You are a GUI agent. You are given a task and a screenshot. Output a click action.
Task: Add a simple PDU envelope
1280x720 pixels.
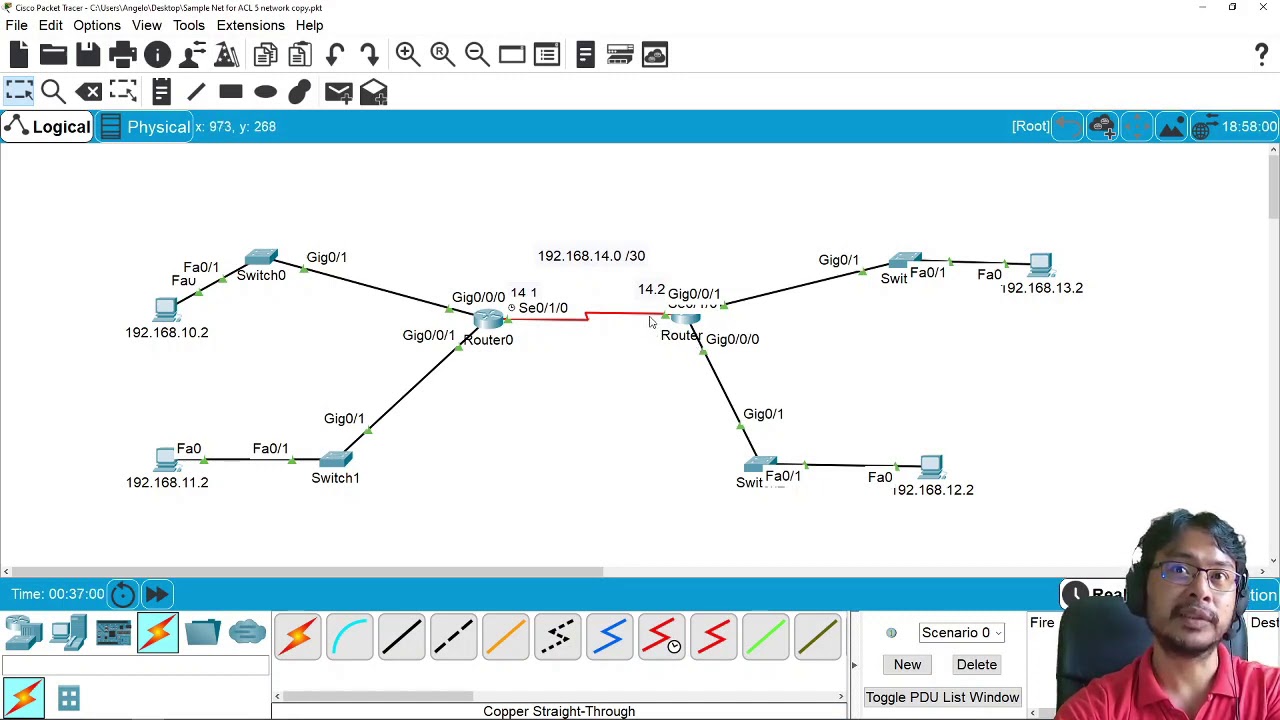click(338, 93)
